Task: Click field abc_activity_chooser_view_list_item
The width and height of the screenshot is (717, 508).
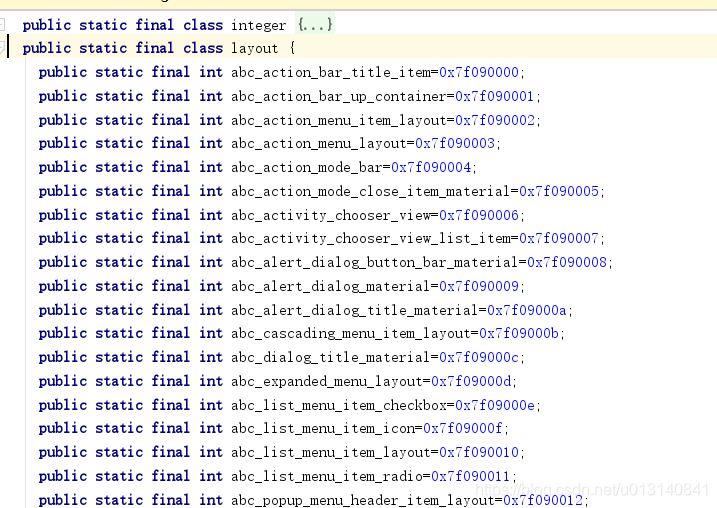Action: point(371,238)
